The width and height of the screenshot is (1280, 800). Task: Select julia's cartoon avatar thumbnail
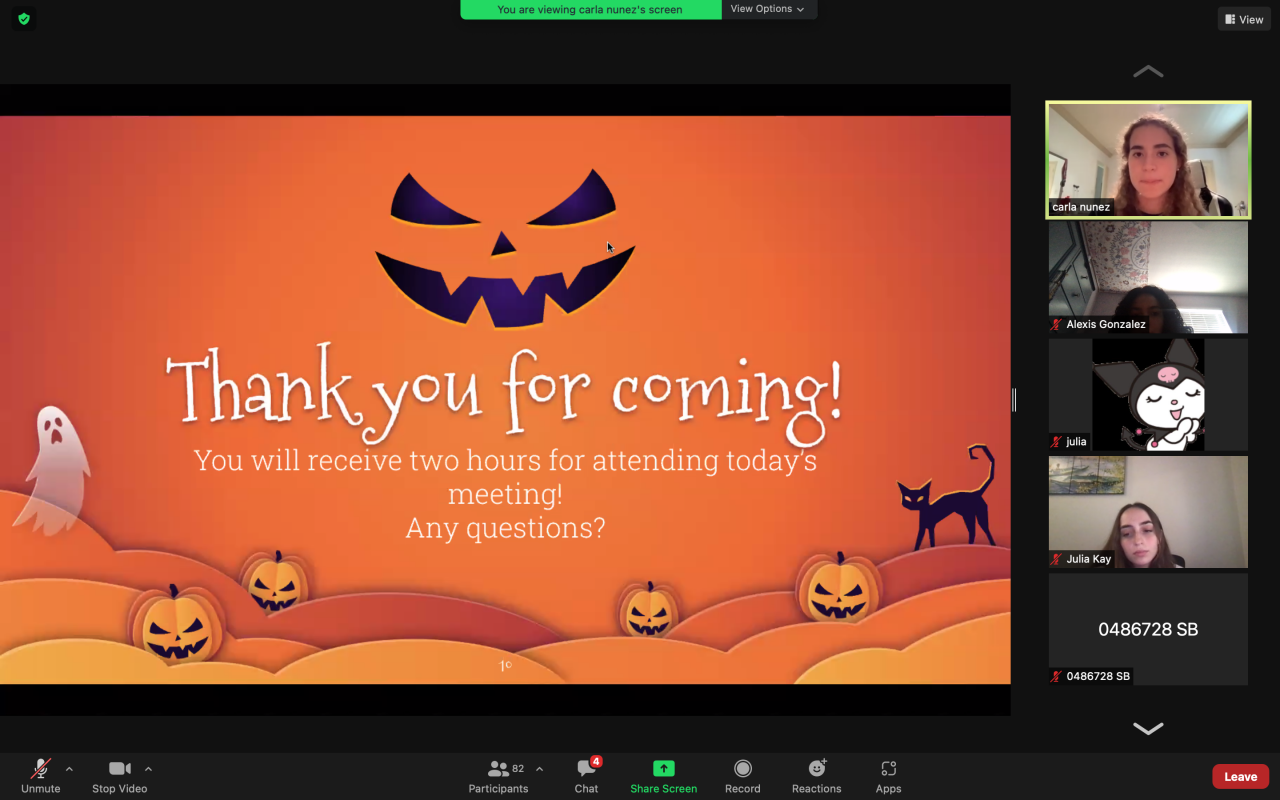coord(1148,394)
